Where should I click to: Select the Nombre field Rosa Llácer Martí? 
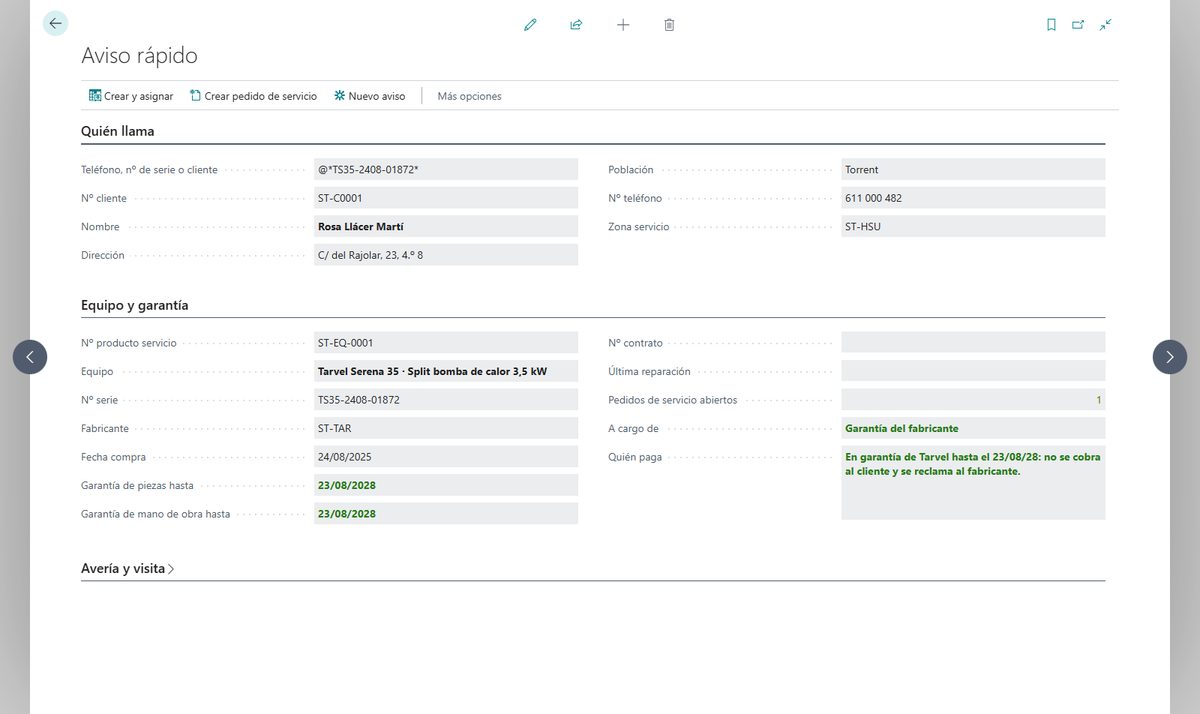[x=446, y=226]
